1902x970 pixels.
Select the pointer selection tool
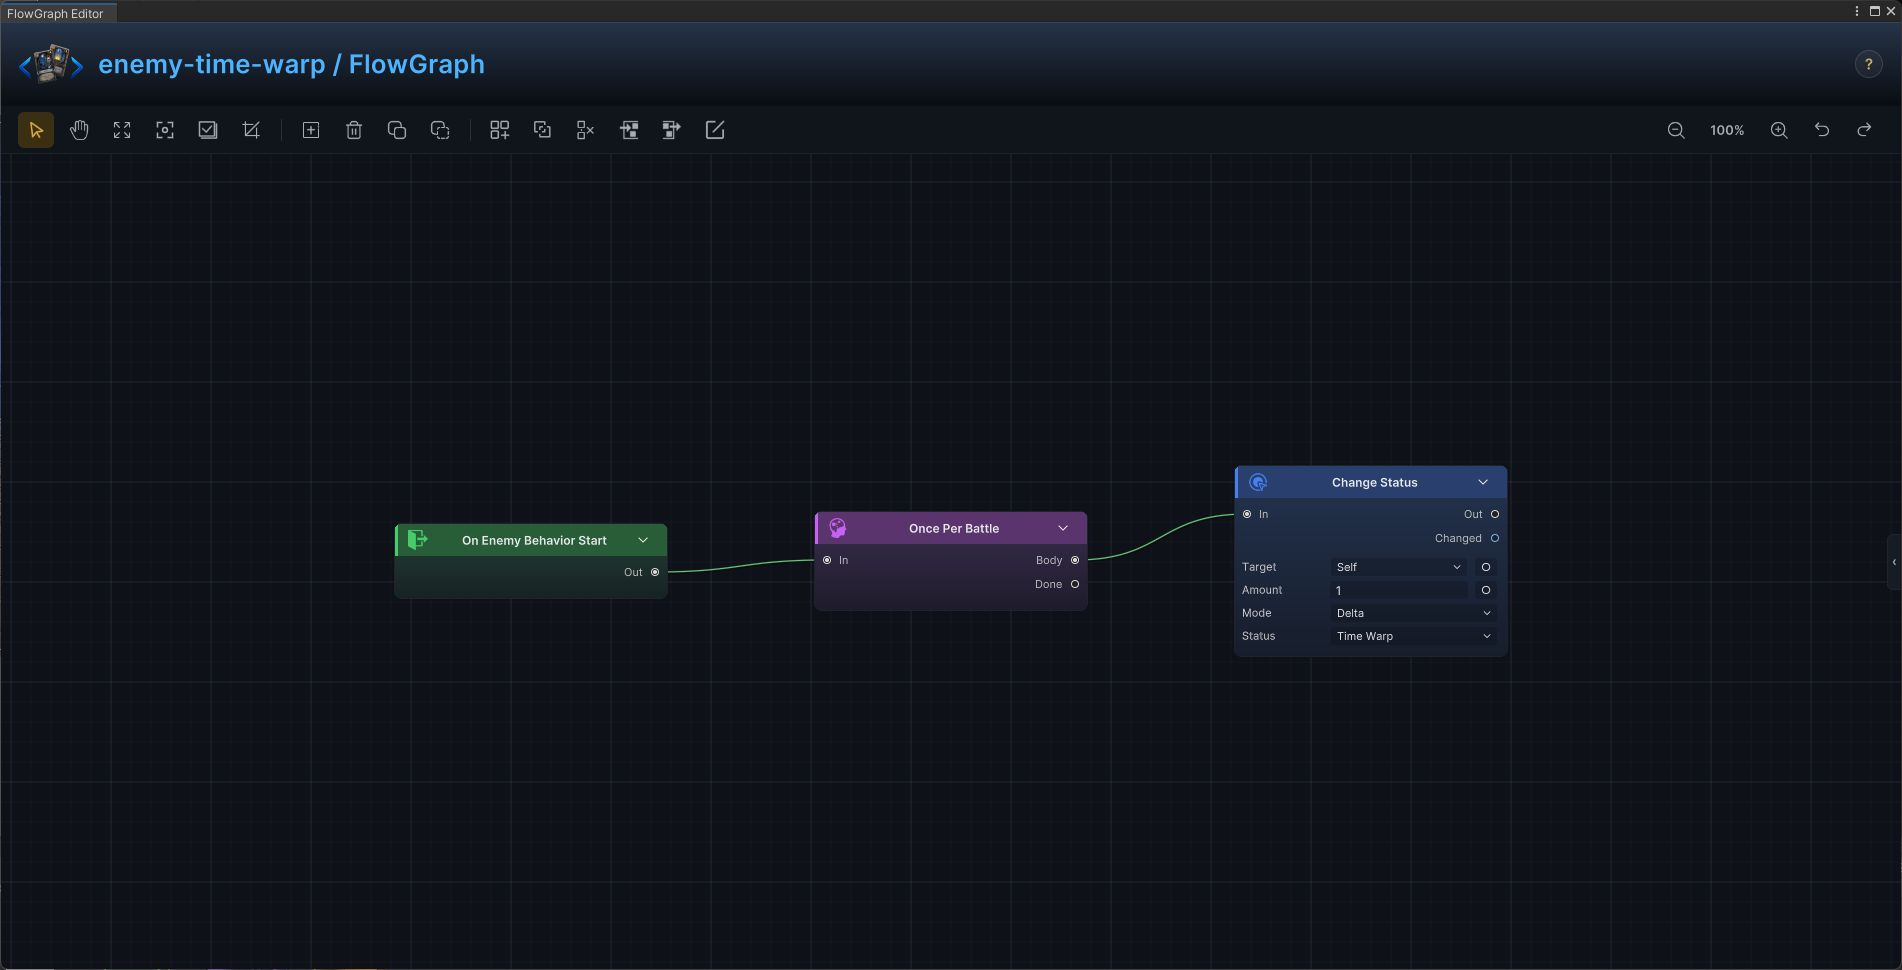36,130
